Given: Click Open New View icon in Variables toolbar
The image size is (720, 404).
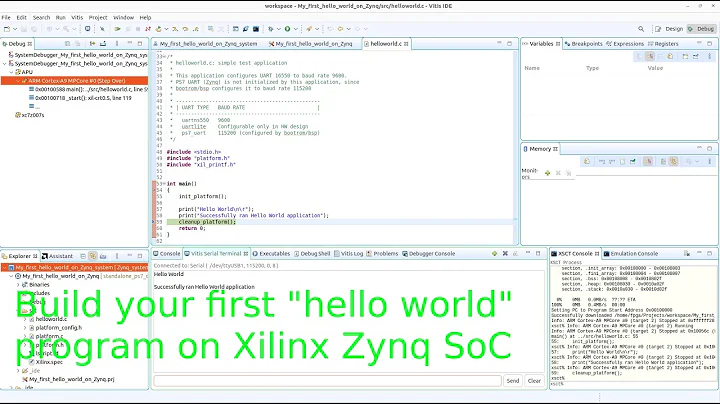Looking at the screenshot, I should pyautogui.click(x=686, y=56).
